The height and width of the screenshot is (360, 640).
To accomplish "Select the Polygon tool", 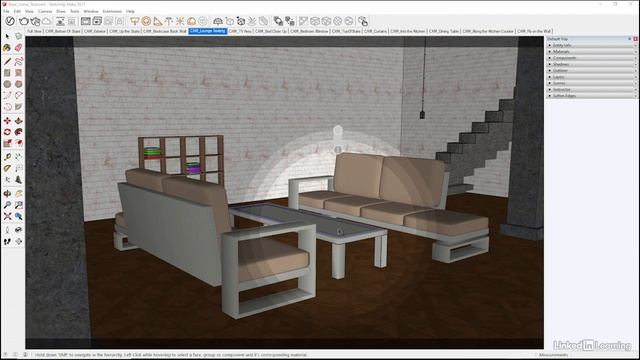I will (18, 84).
